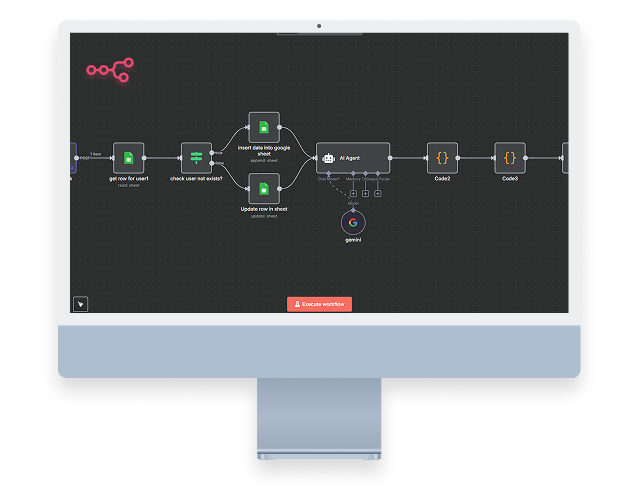Click the Chat Model connector under AI Agent

(327, 175)
